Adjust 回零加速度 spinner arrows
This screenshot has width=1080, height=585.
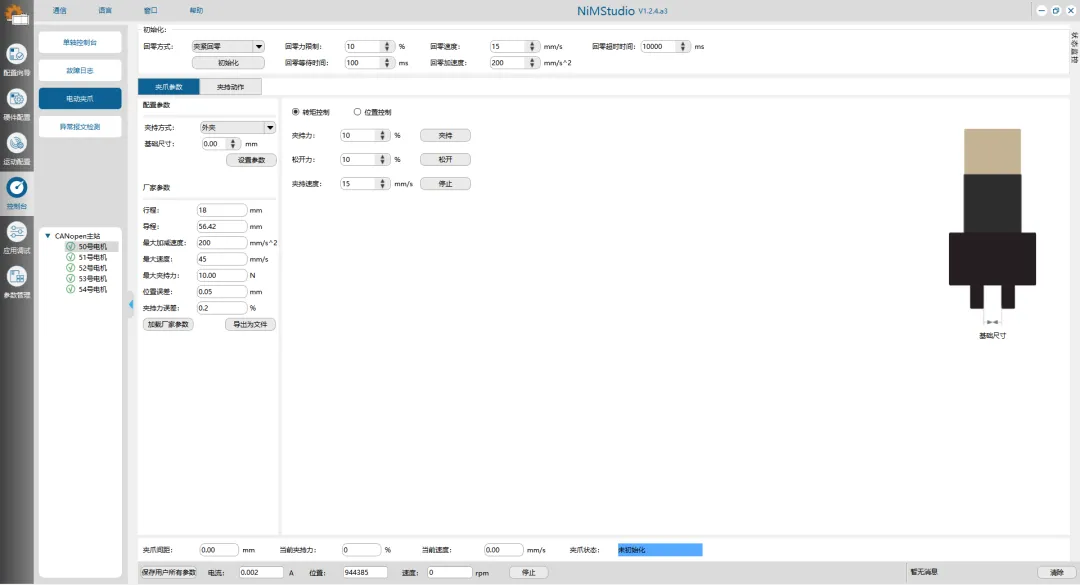click(x=532, y=63)
